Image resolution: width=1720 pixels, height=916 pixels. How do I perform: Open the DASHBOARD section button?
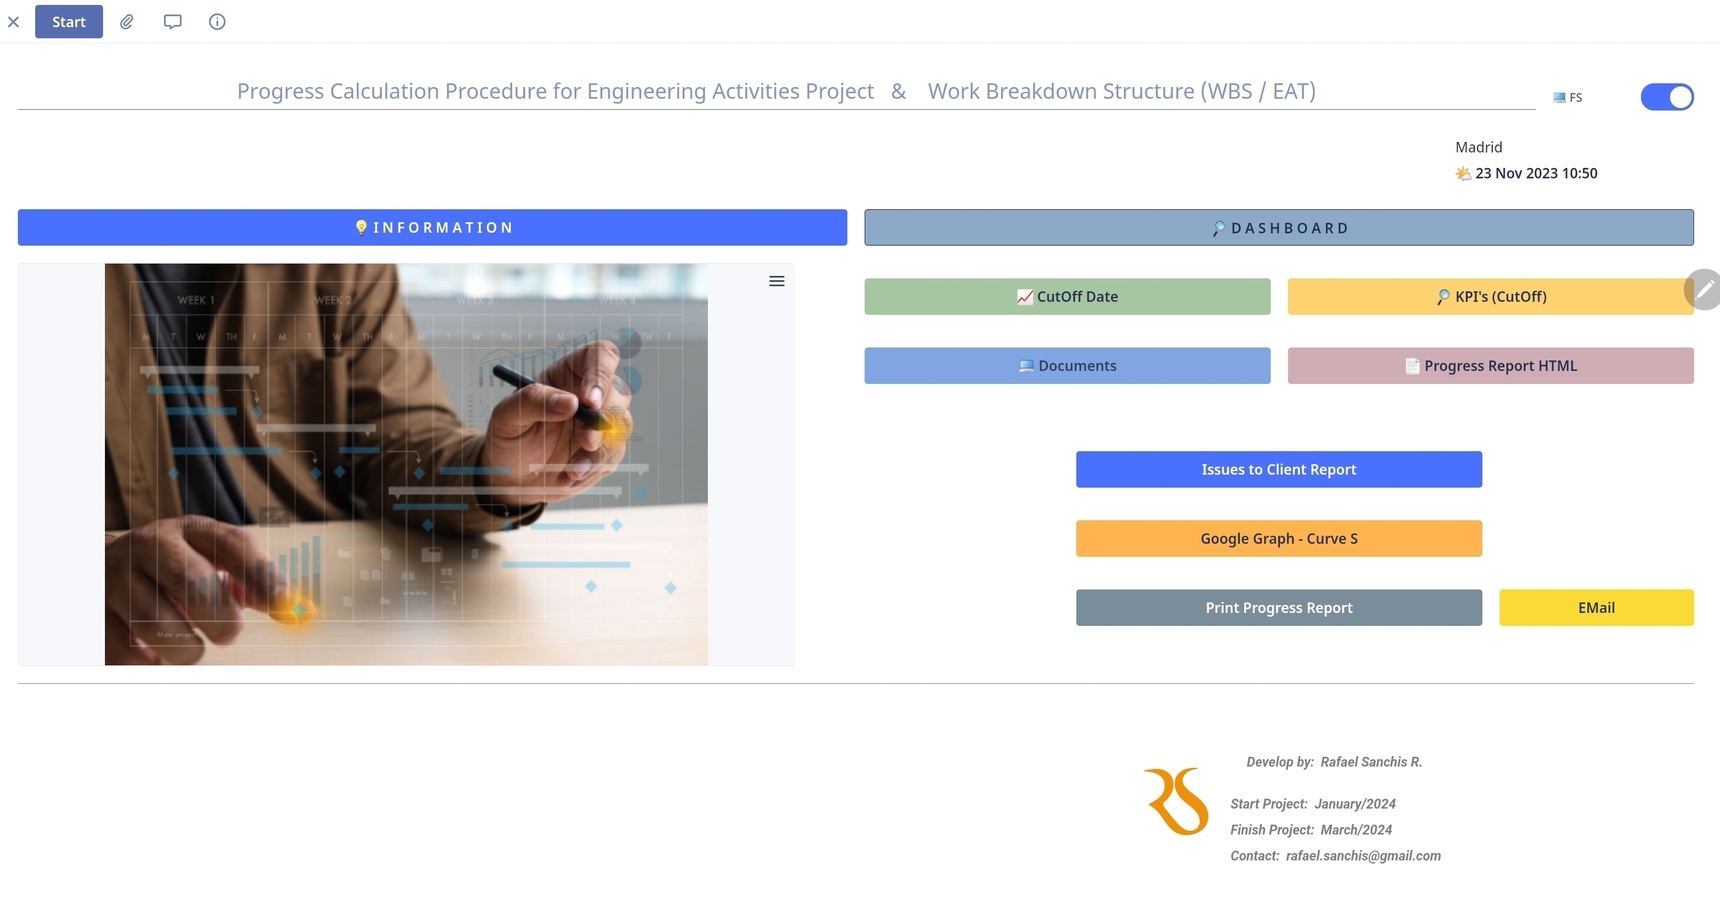coord(1279,228)
